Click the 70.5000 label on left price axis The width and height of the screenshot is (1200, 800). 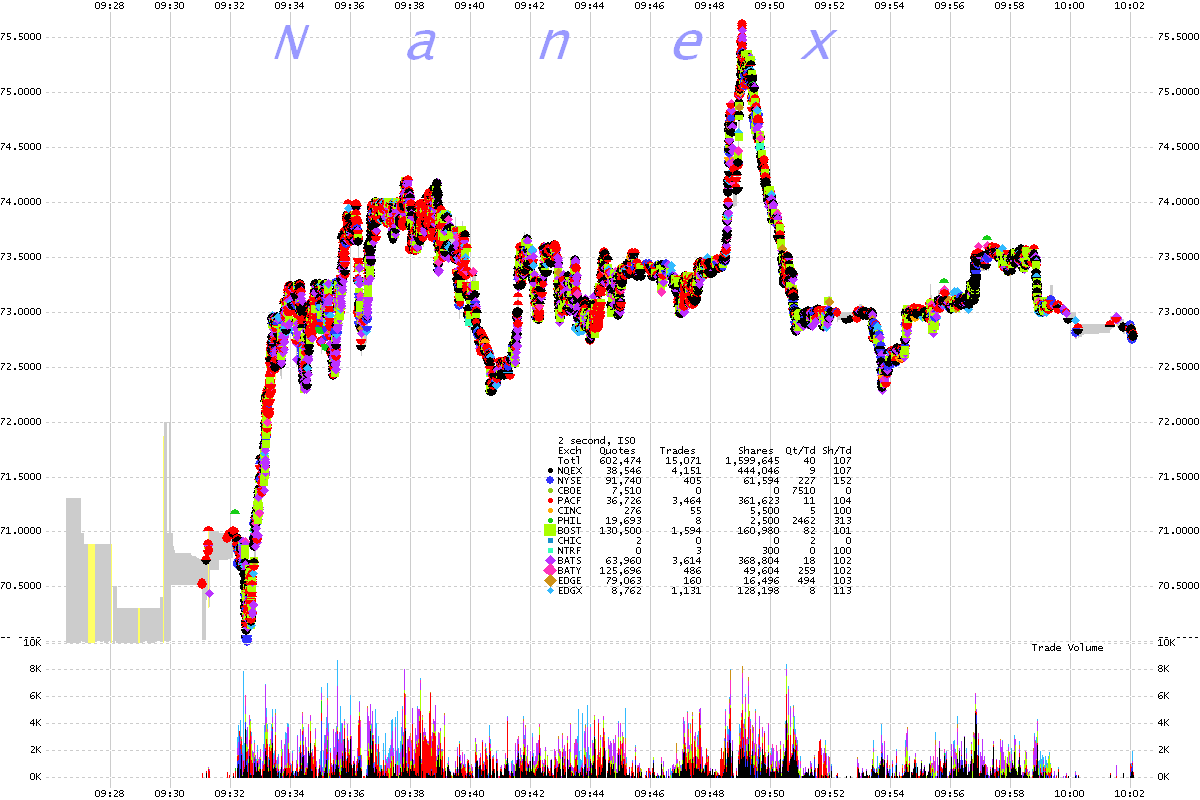coord(23,586)
